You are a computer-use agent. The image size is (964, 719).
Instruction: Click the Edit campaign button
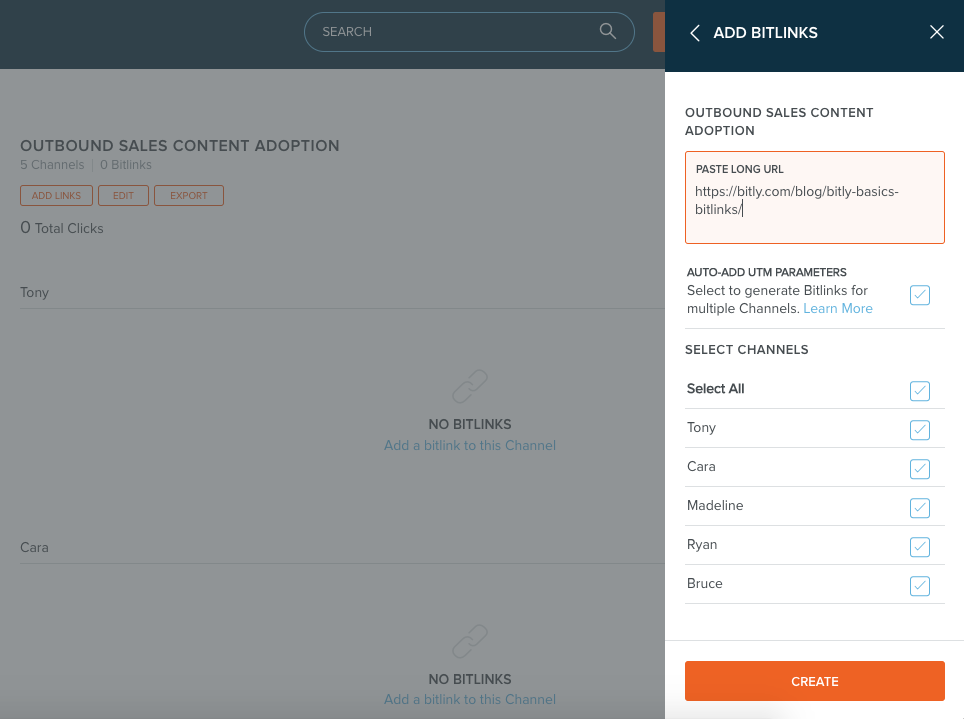coord(123,196)
